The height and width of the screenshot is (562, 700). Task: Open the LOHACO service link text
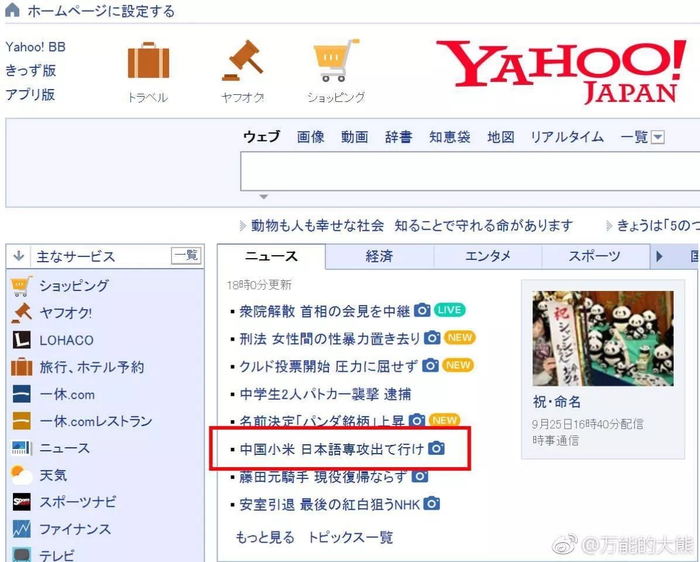coord(67,340)
